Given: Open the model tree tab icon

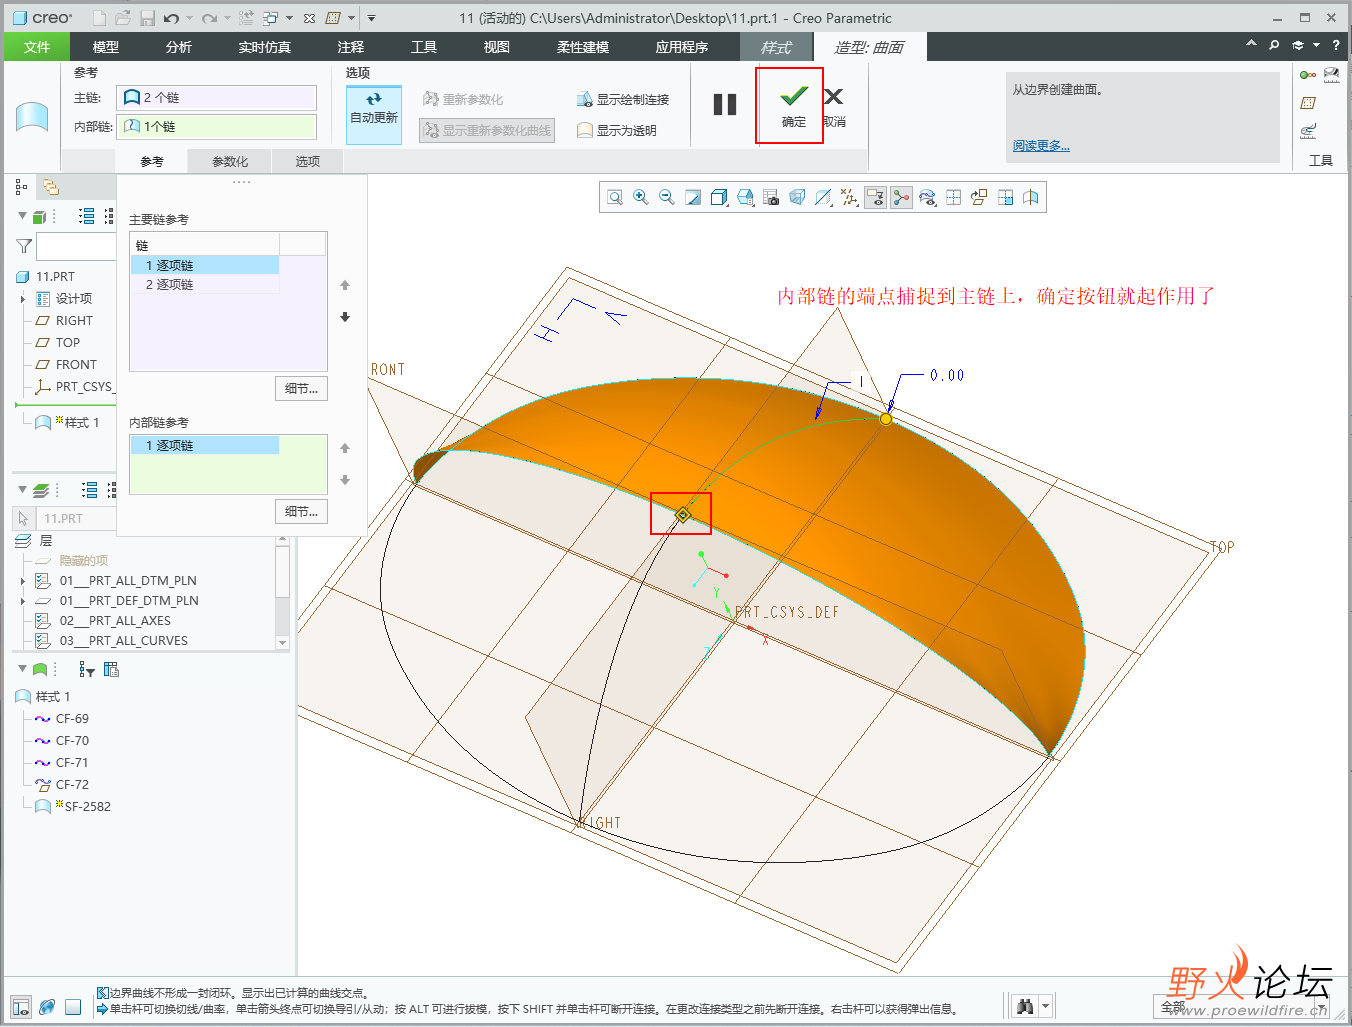Looking at the screenshot, I should click(x=21, y=187).
